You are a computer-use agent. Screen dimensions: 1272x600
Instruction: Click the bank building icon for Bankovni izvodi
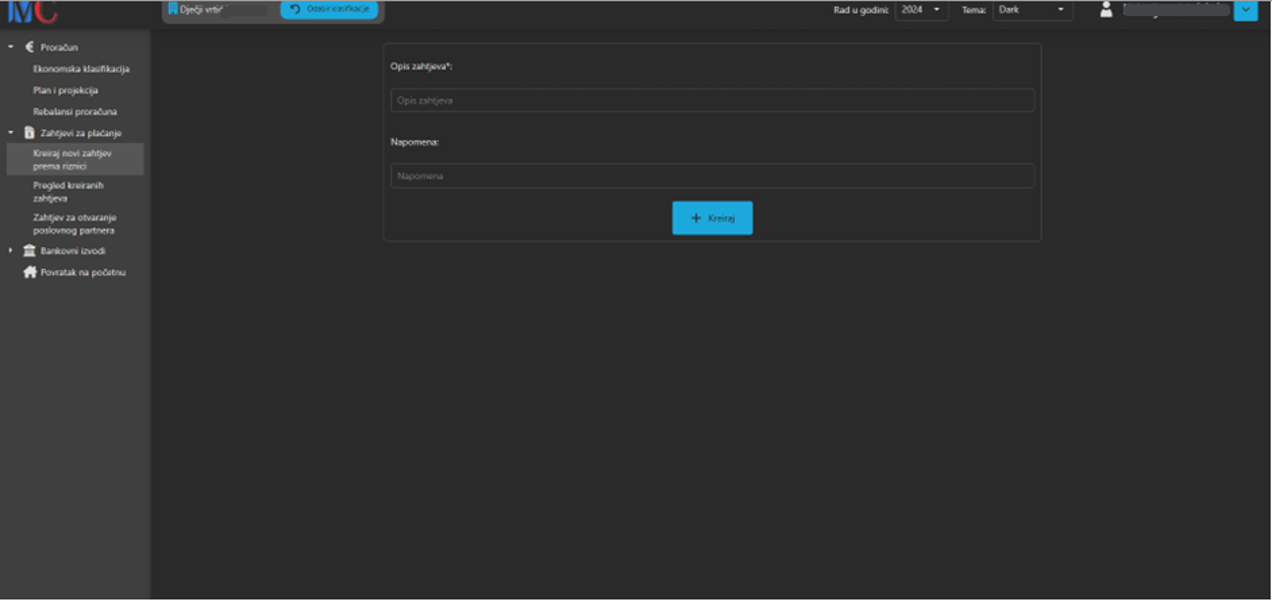[29, 251]
